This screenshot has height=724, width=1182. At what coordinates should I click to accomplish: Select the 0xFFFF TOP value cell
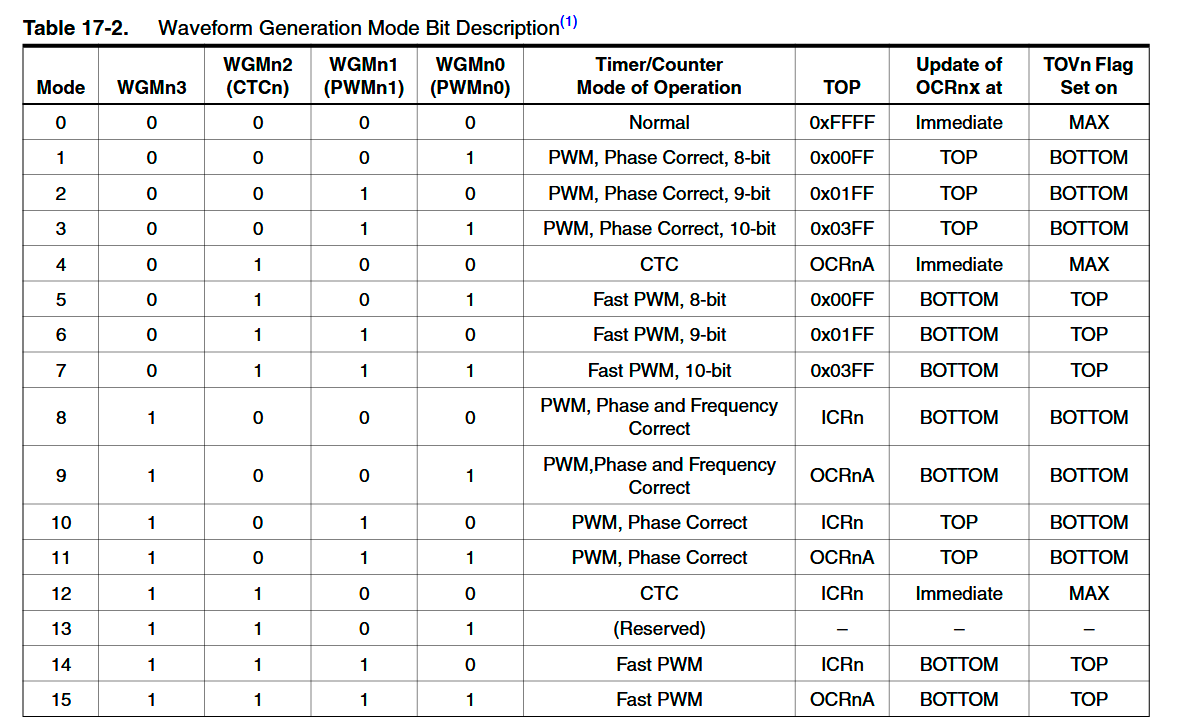click(841, 123)
